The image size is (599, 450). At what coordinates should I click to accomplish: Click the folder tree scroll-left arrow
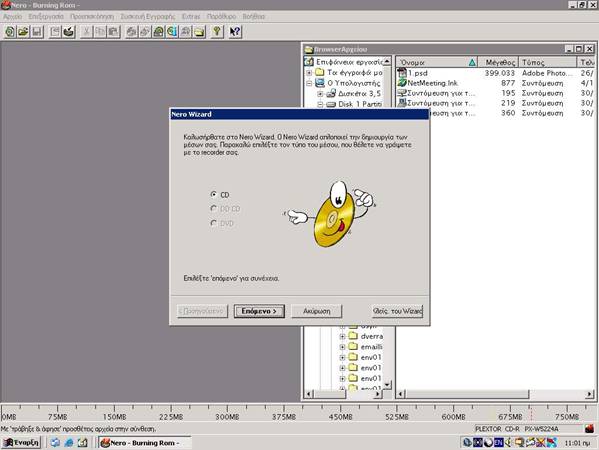(309, 393)
